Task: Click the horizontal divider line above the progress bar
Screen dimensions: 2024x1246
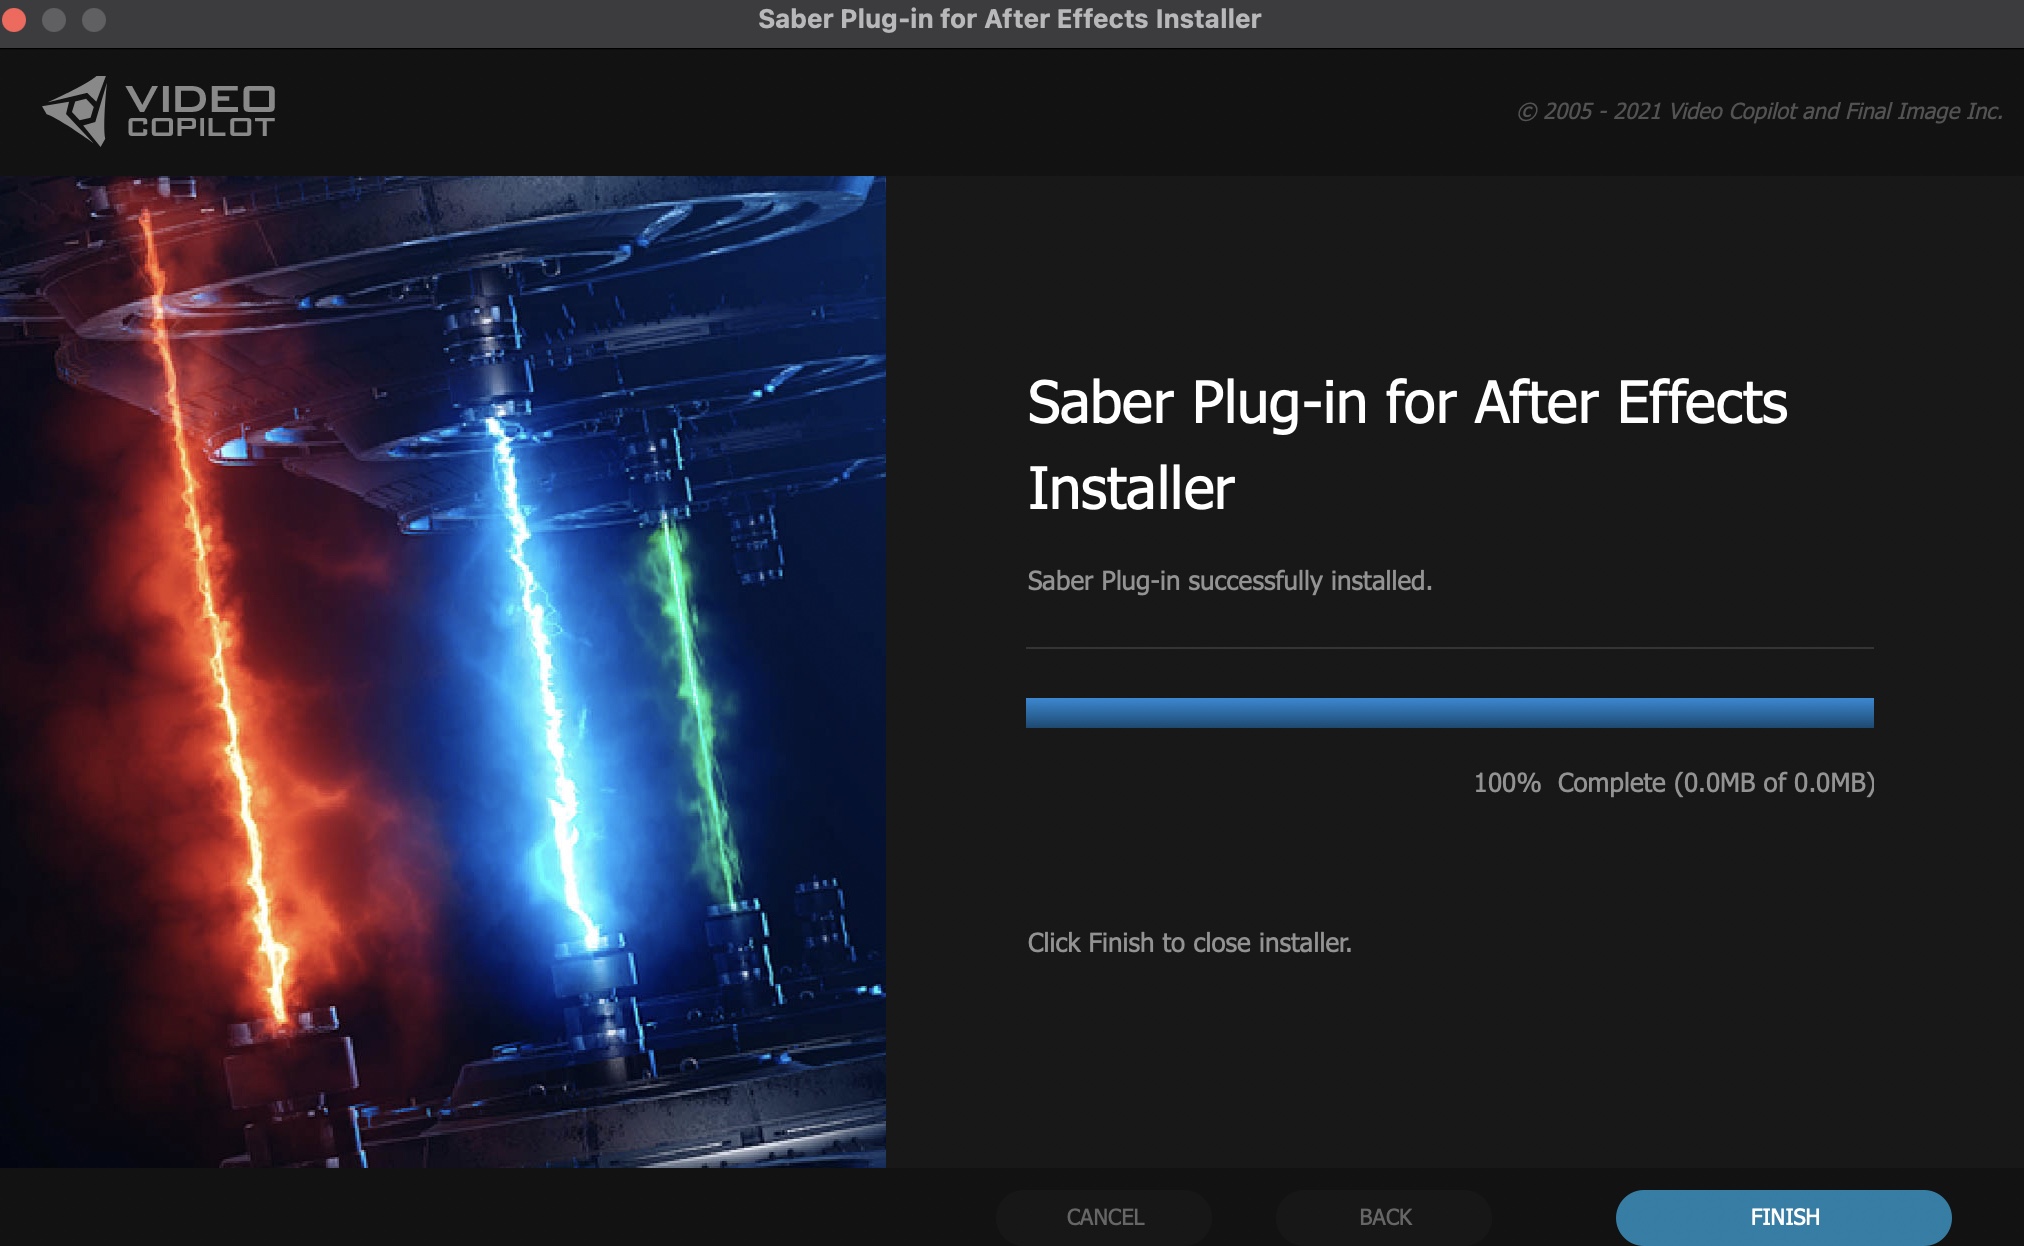Action: tap(1449, 648)
